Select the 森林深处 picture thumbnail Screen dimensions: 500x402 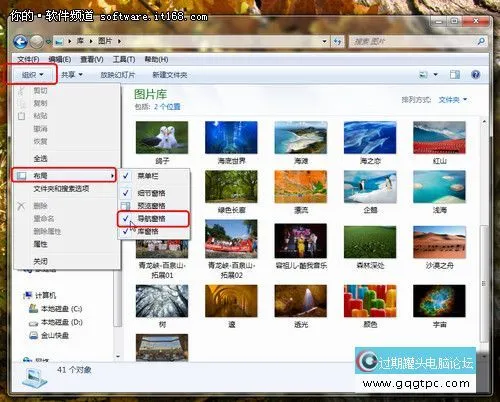click(370, 242)
